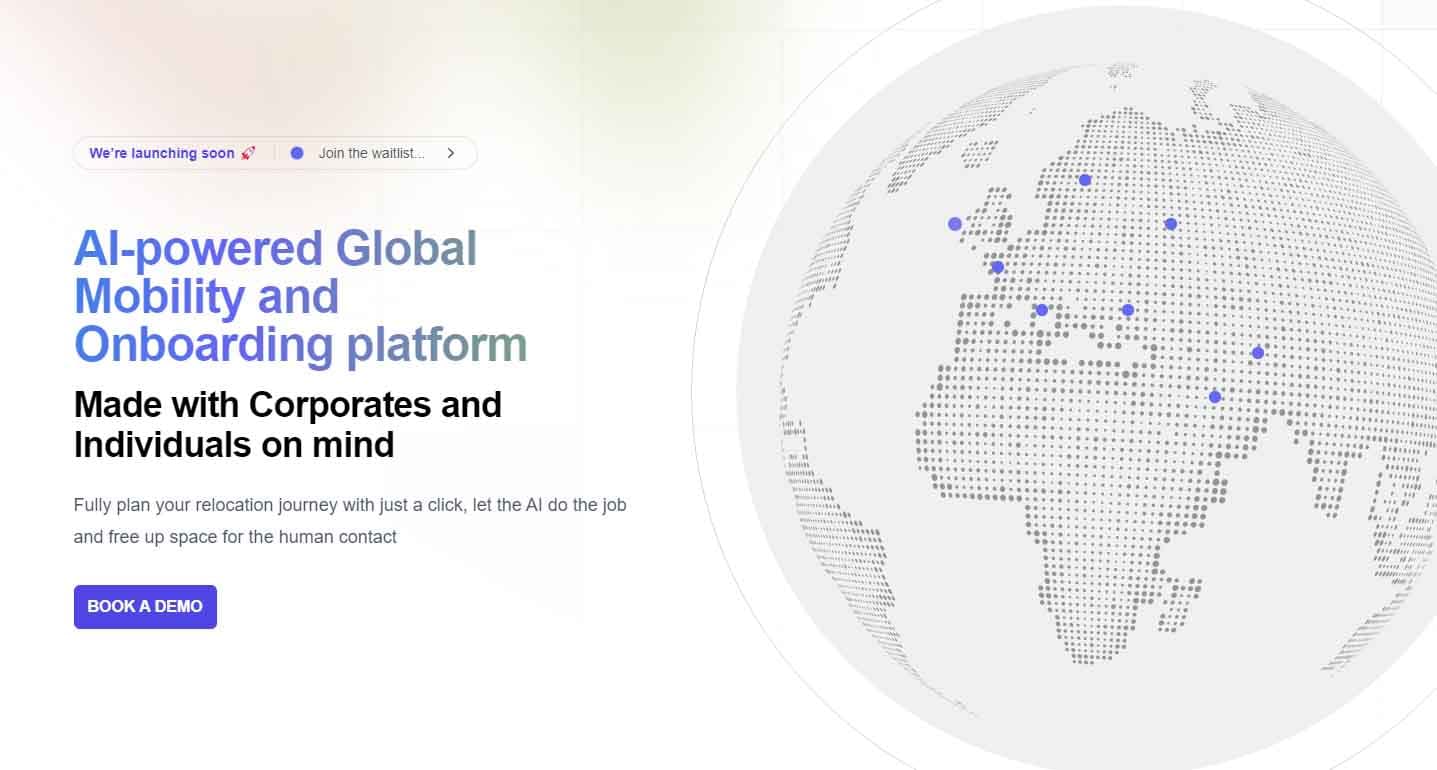Select the purple marker over Turkey region
Viewport: 1437px width, 770px height.
[1128, 310]
